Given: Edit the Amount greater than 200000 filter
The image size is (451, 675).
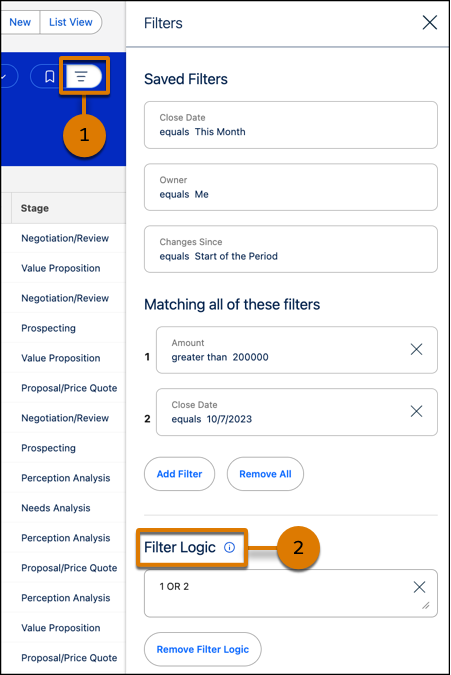Looking at the screenshot, I should click(284, 350).
